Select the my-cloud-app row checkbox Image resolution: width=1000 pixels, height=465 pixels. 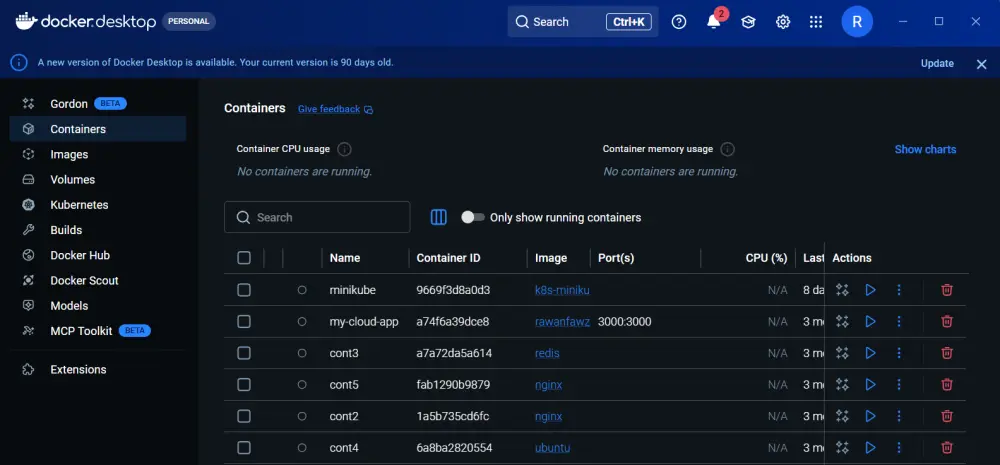click(x=244, y=321)
